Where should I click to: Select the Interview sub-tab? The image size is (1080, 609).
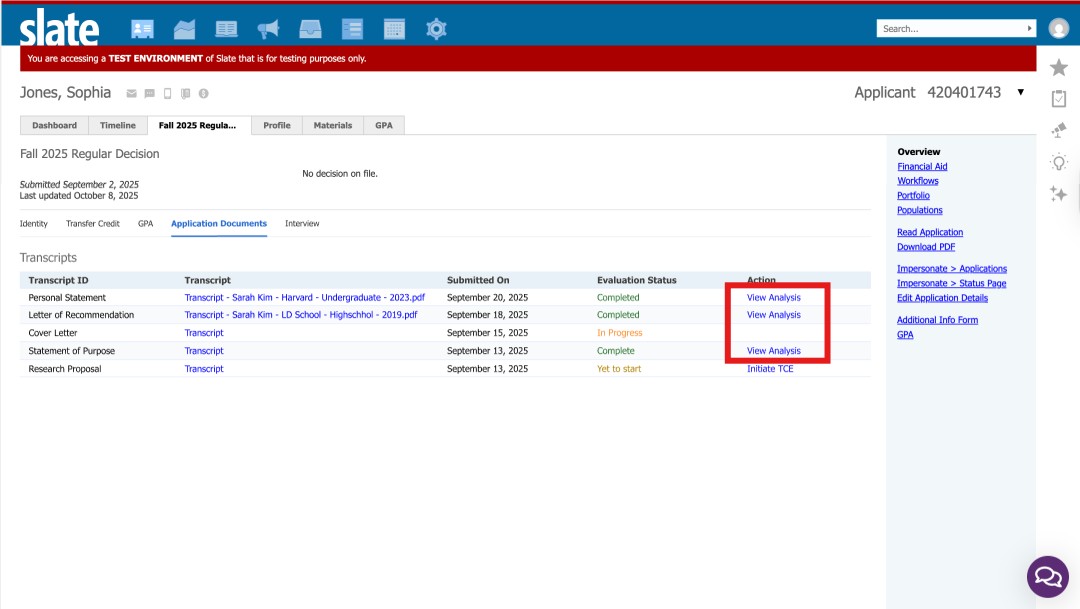click(x=302, y=224)
